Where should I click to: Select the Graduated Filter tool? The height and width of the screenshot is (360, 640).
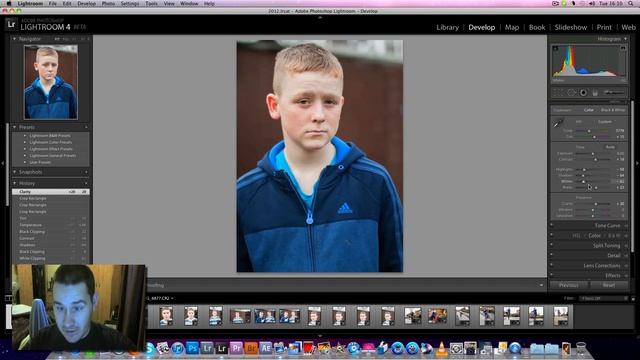[595, 93]
